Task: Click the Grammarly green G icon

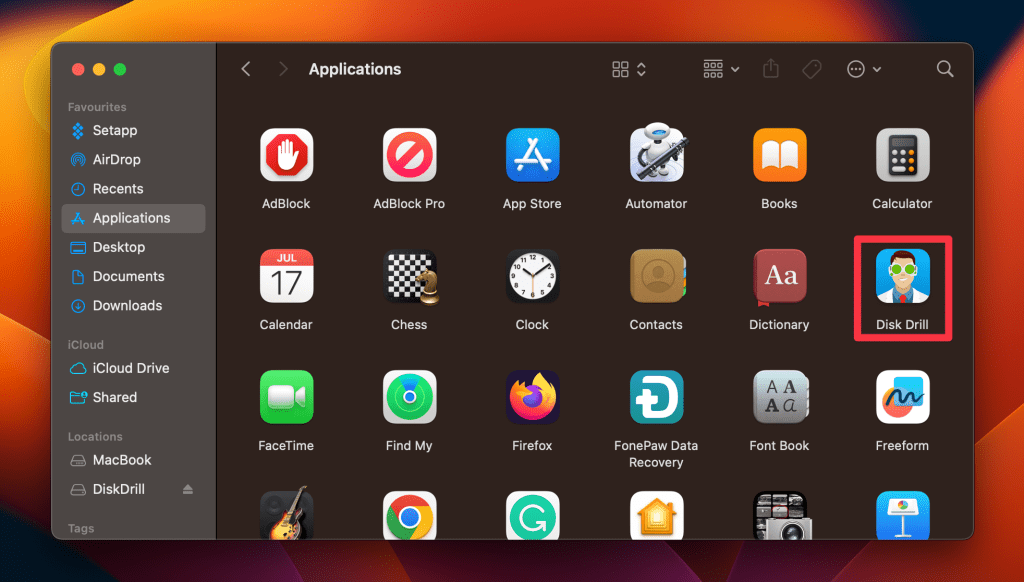Action: coord(532,515)
